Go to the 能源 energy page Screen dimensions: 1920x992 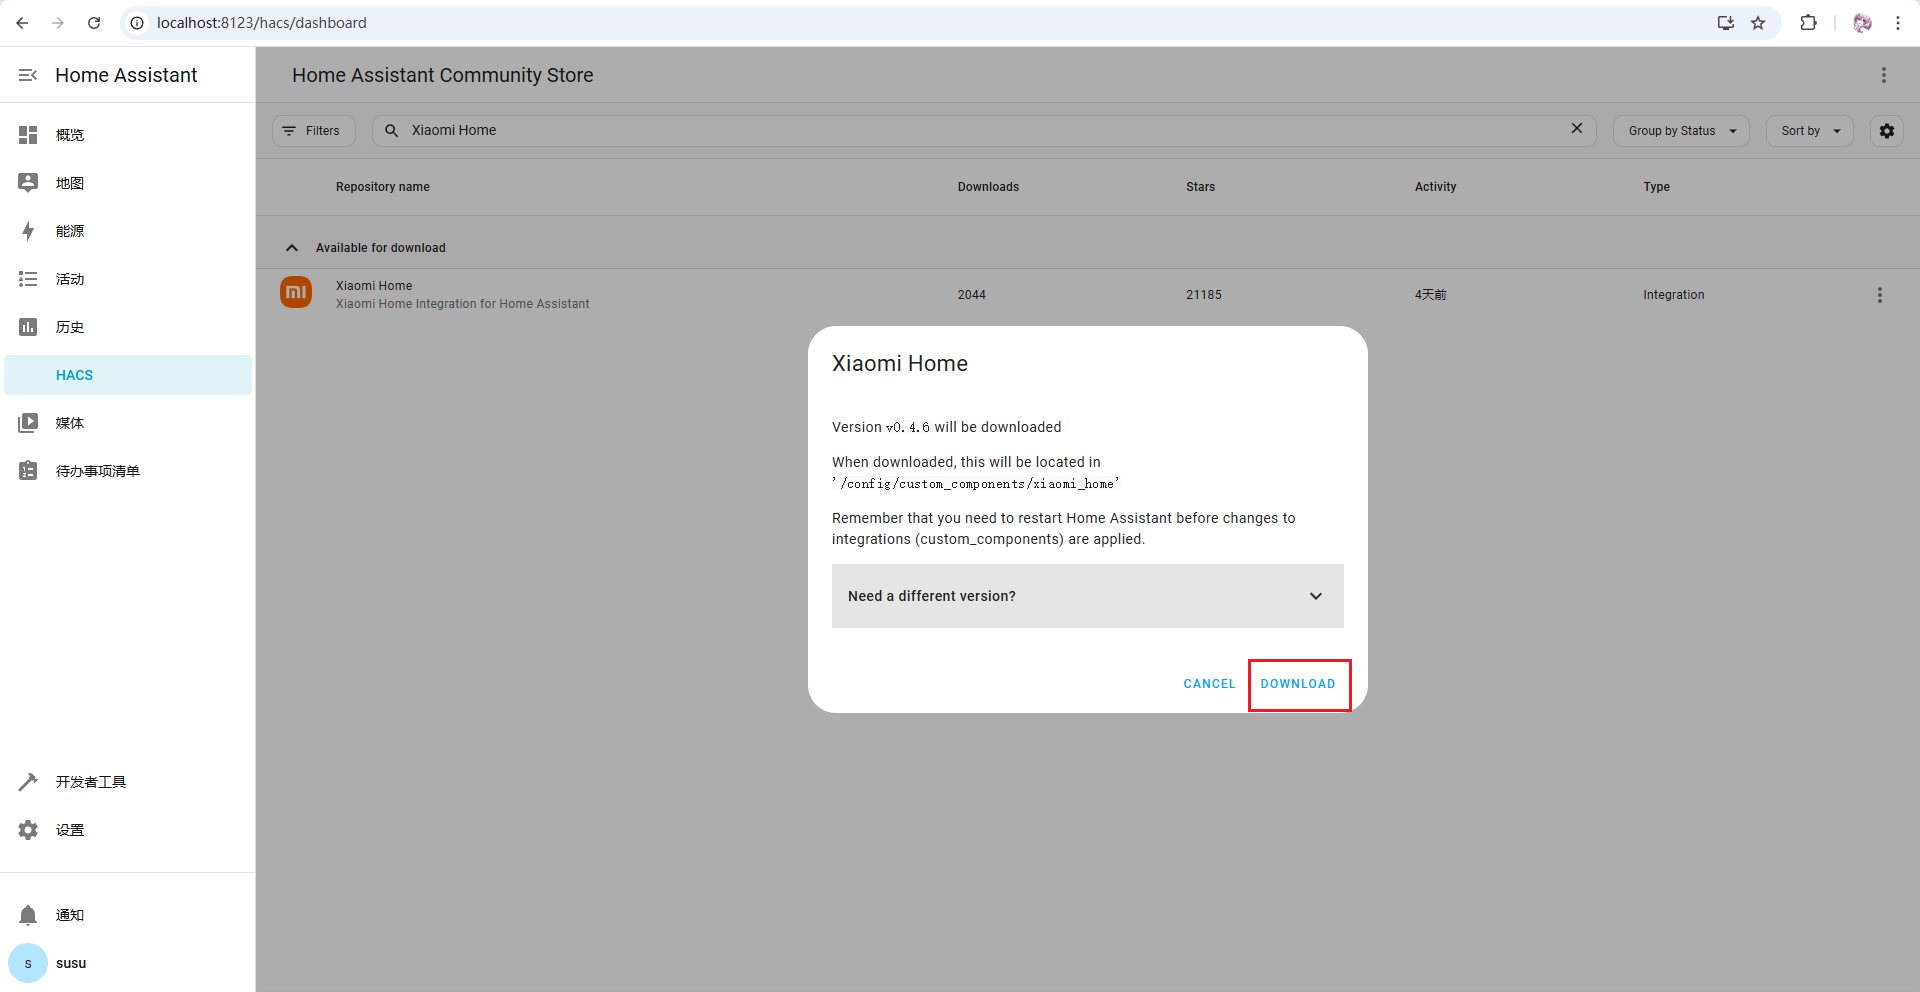(70, 231)
